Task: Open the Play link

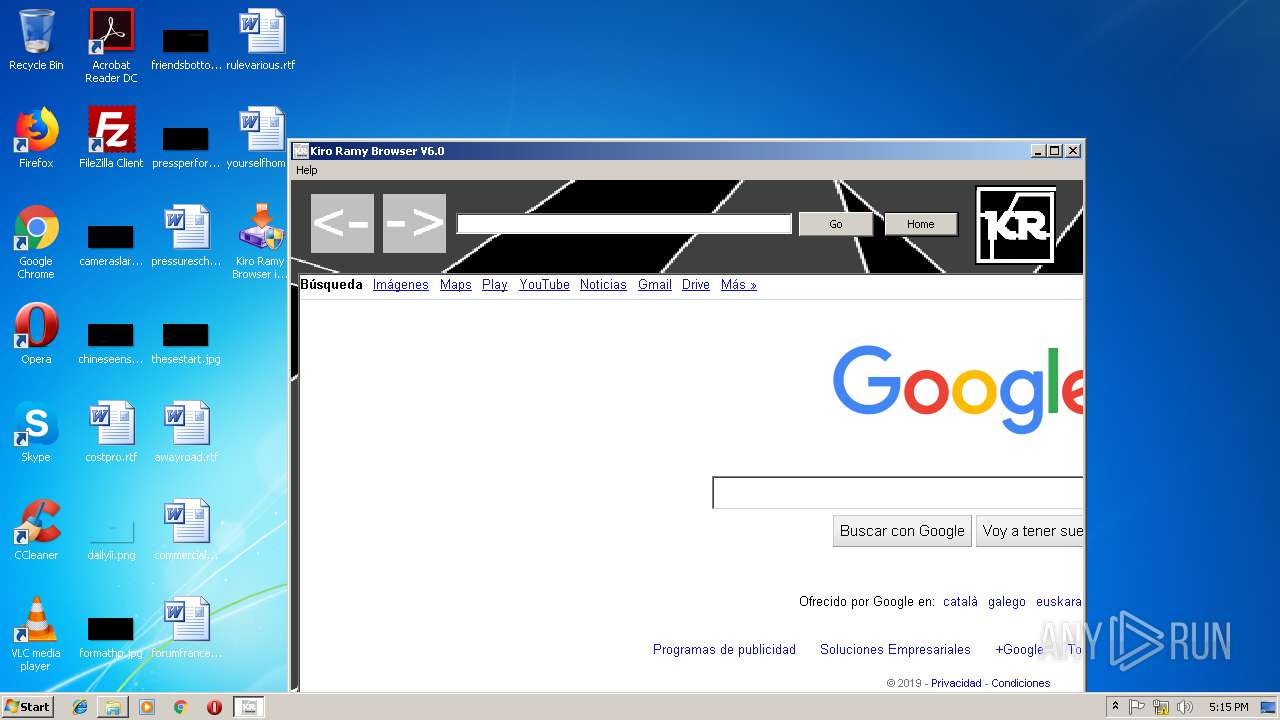Action: click(x=494, y=285)
